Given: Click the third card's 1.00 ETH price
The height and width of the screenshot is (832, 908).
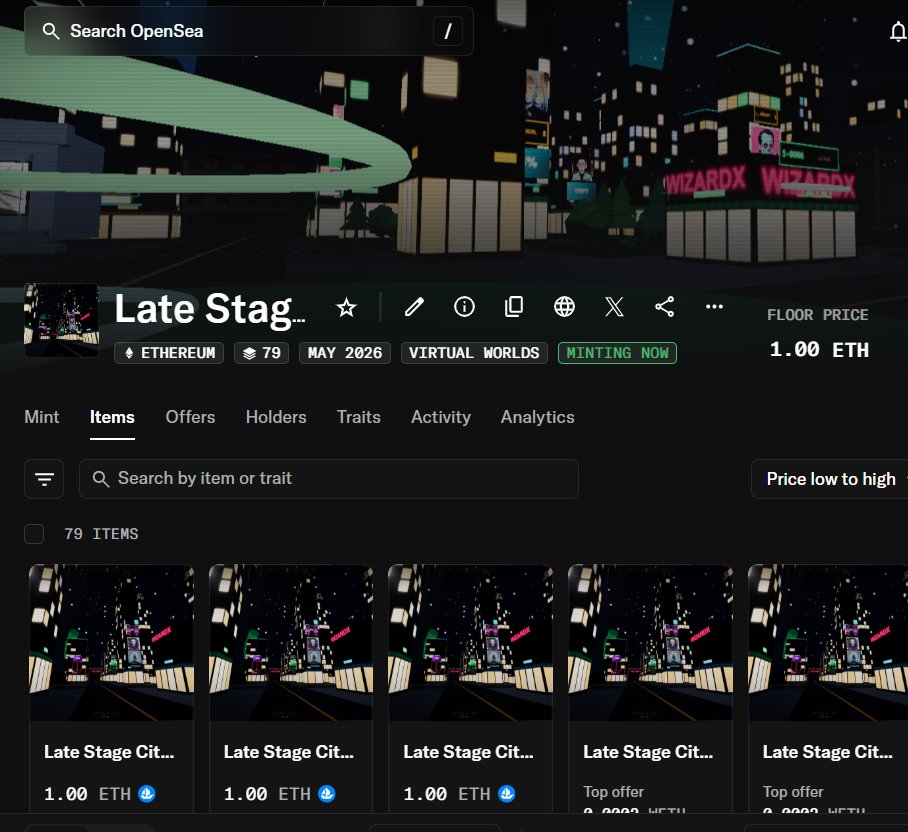Looking at the screenshot, I should tap(446, 794).
